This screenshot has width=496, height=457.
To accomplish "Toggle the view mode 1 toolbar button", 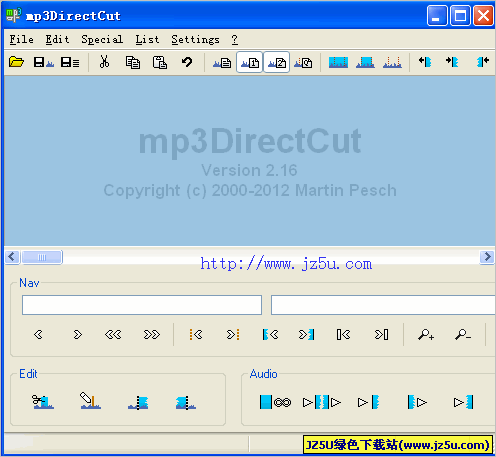I will 250,62.
